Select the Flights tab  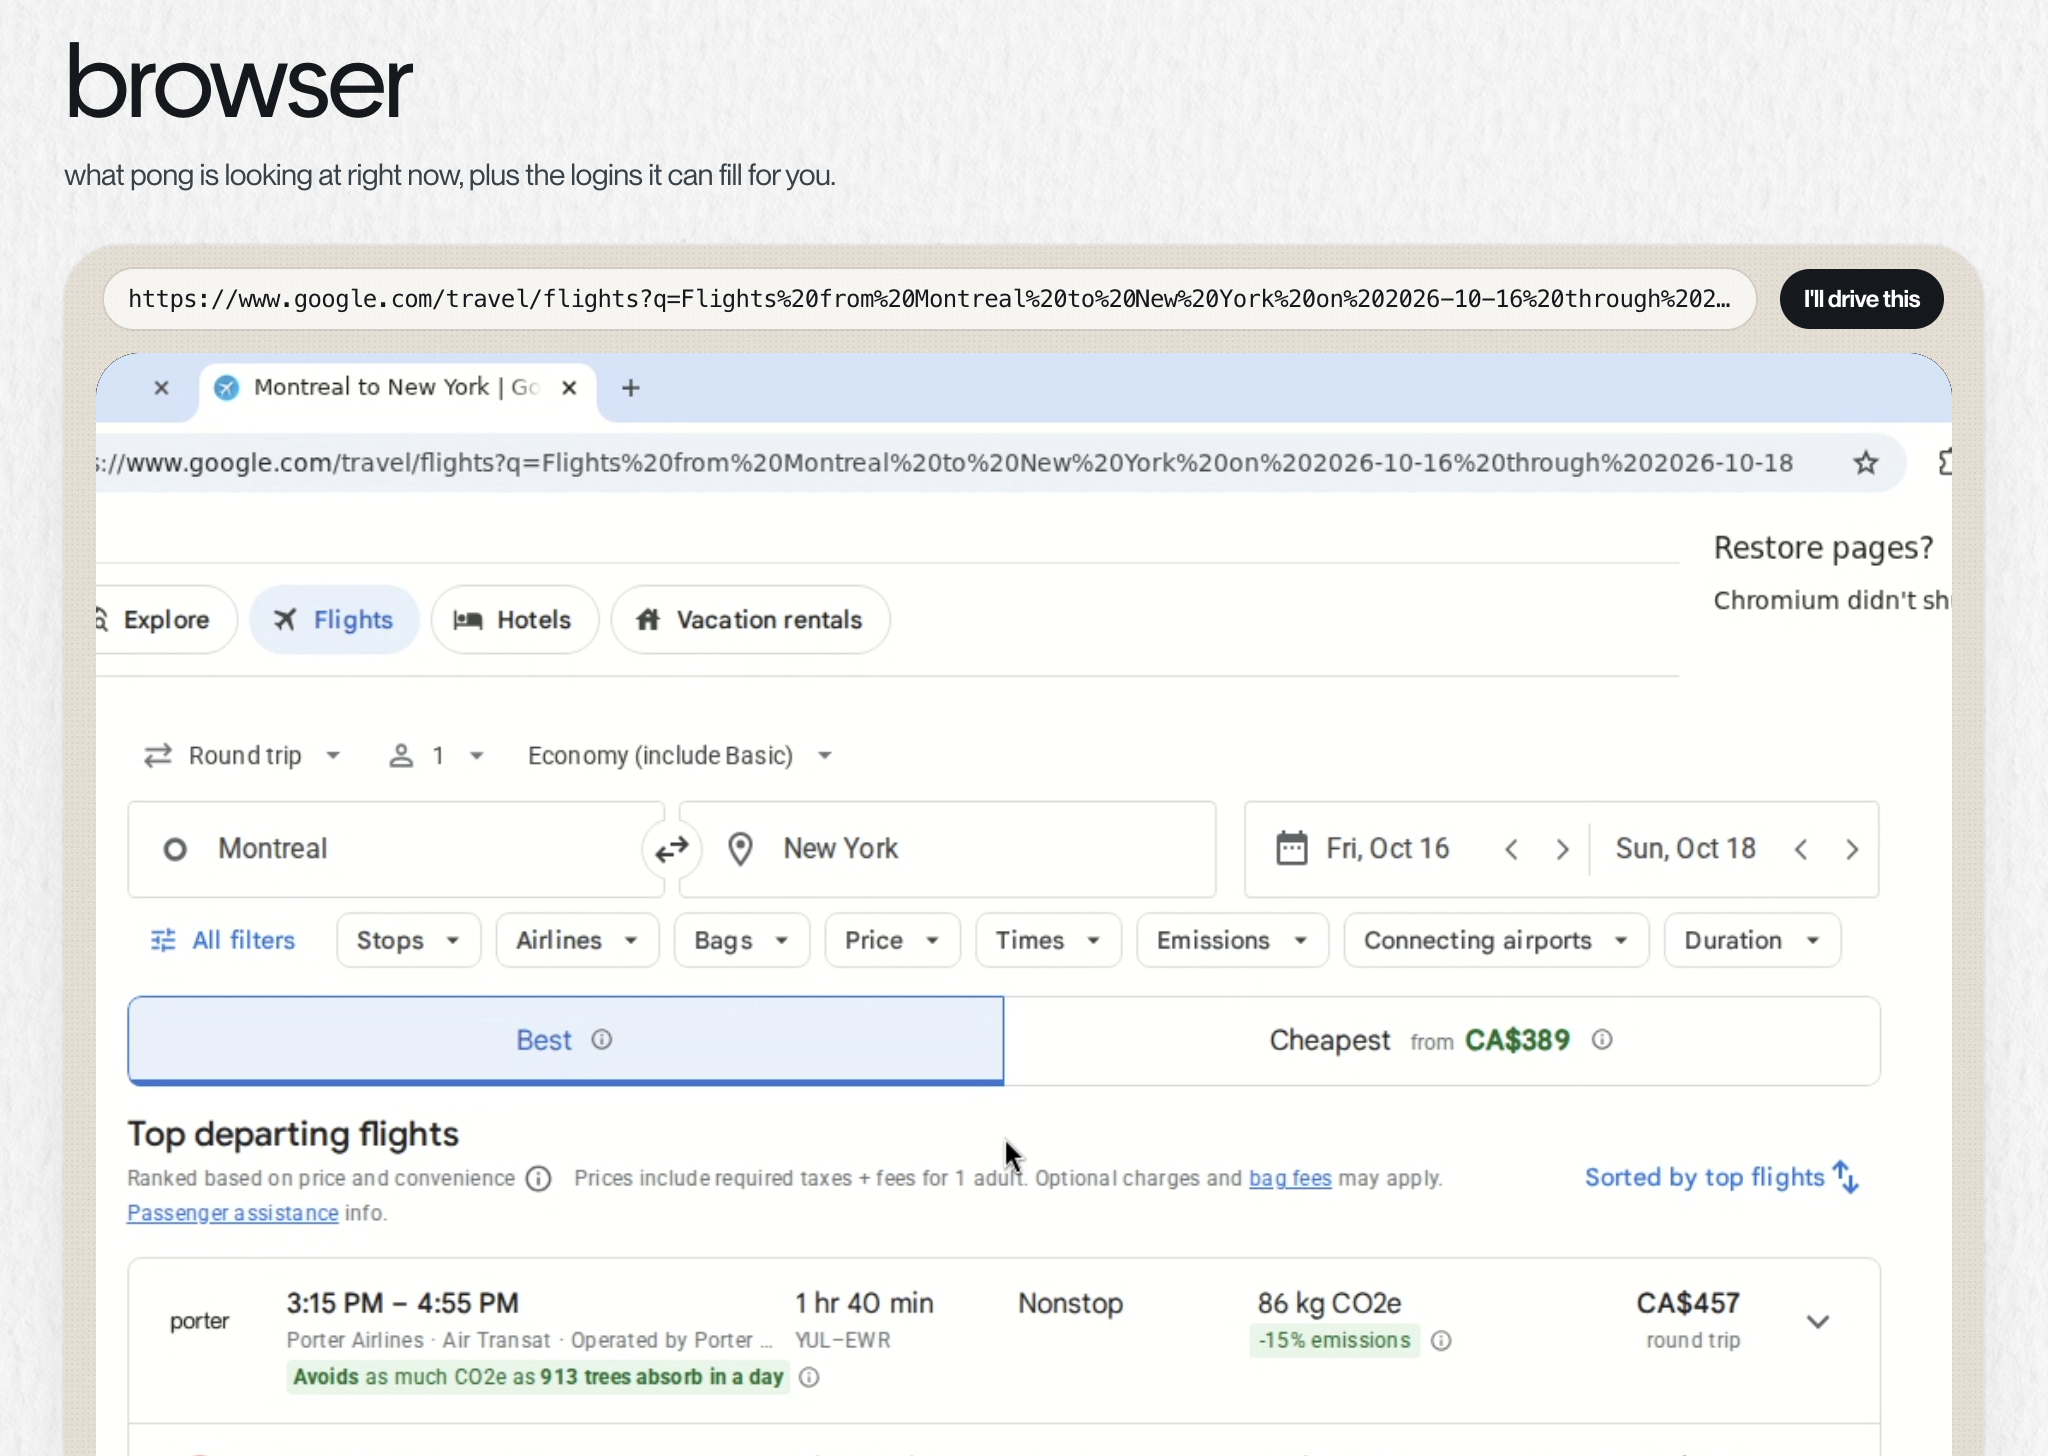coord(334,620)
